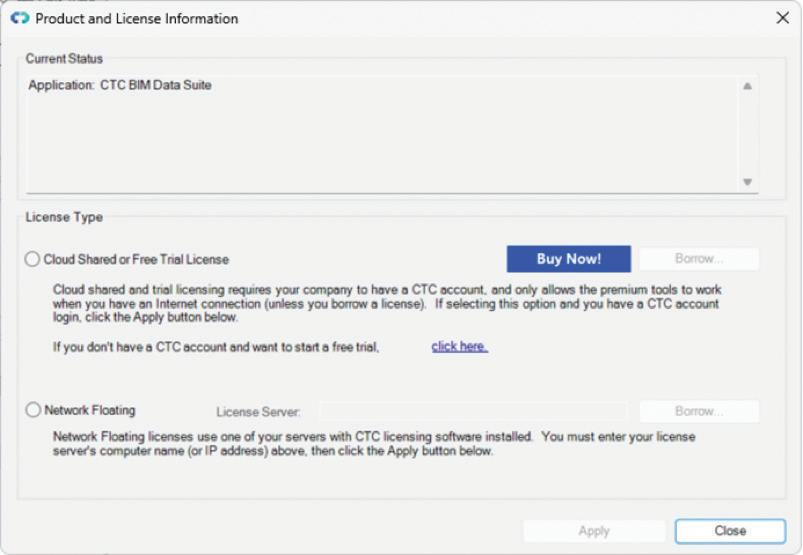Viewport: 803px width, 555px height.
Task: Open the free trial 'click here' link
Action: coord(459,347)
